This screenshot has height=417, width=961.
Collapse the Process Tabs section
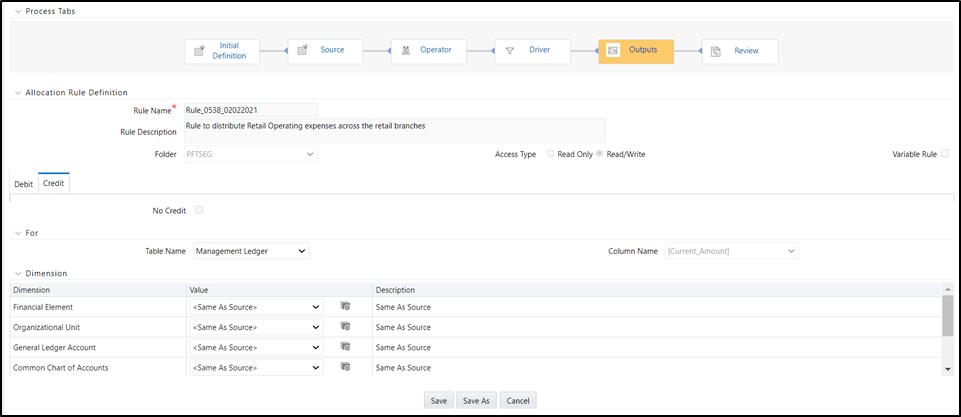(17, 11)
